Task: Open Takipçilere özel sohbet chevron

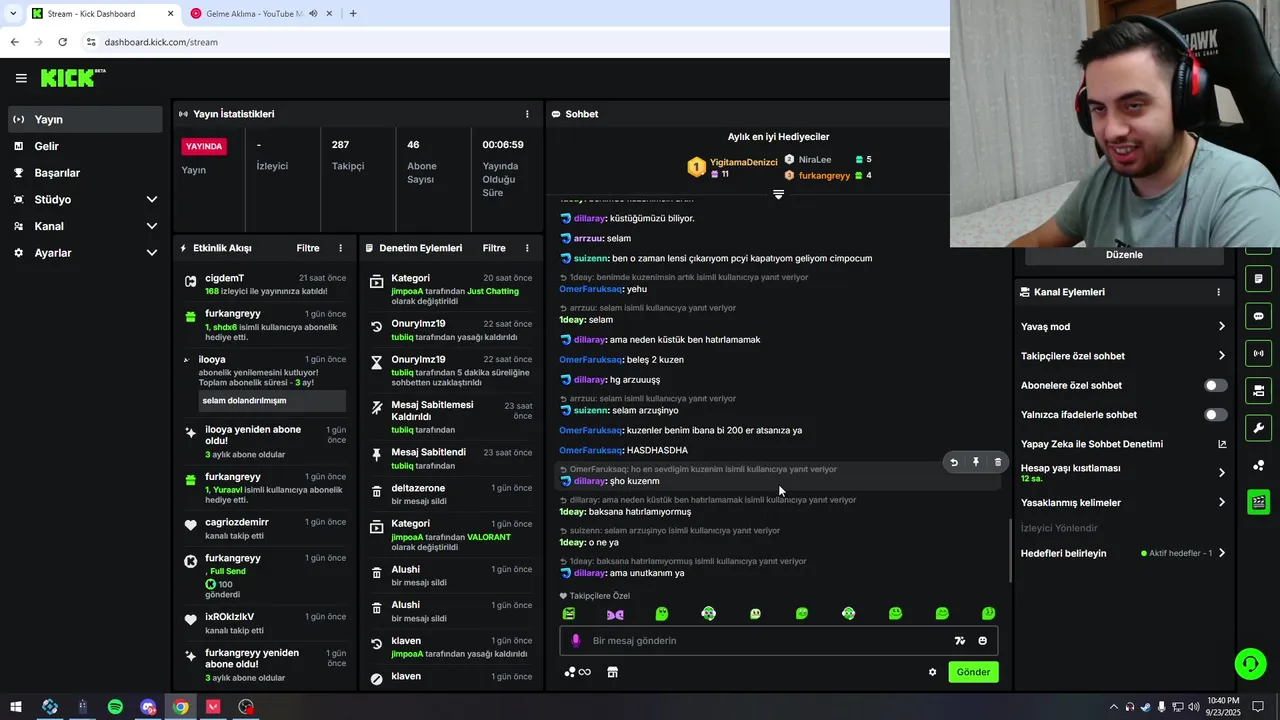Action: [x=1221, y=356]
